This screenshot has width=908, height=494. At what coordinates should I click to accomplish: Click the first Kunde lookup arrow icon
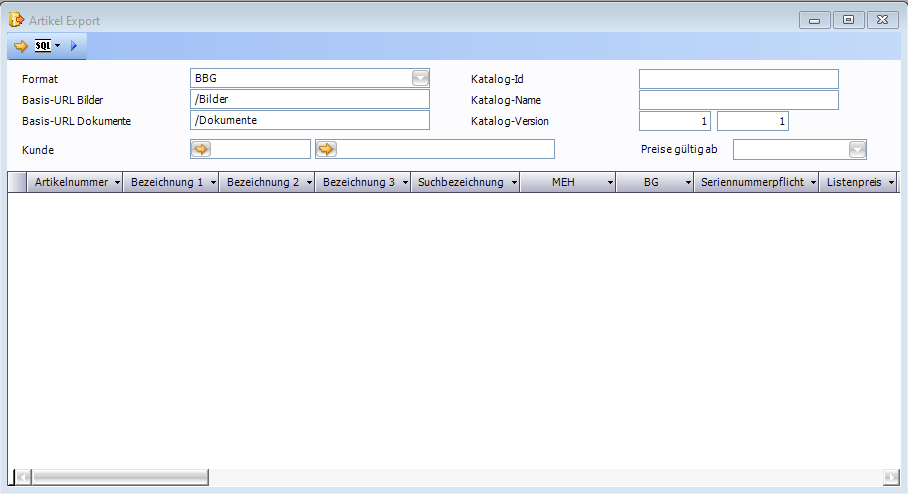tap(202, 149)
